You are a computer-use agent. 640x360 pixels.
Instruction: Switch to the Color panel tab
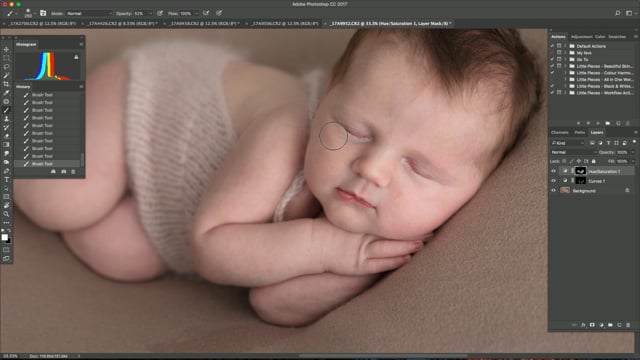tap(600, 37)
